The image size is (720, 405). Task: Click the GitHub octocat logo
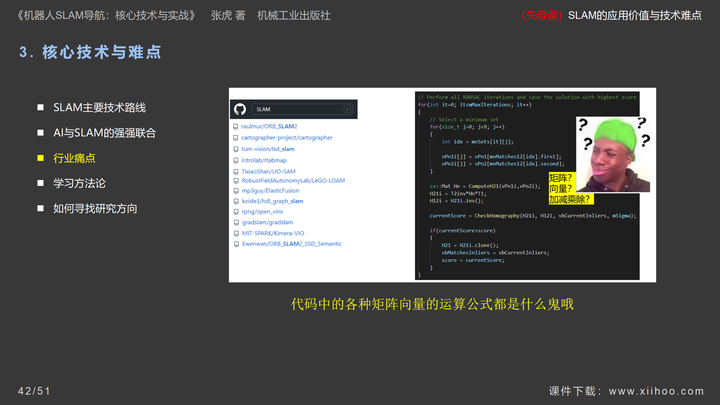pyautogui.click(x=240, y=109)
